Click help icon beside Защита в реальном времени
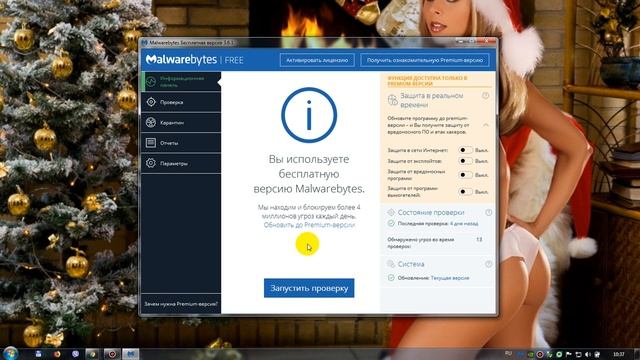 (485, 96)
